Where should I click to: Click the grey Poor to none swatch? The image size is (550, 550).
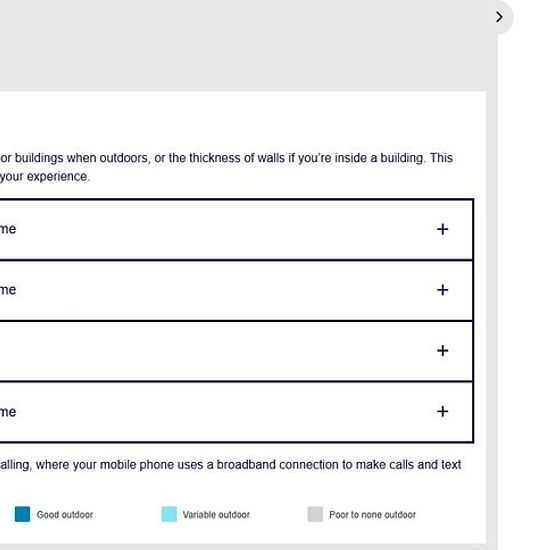(315, 514)
